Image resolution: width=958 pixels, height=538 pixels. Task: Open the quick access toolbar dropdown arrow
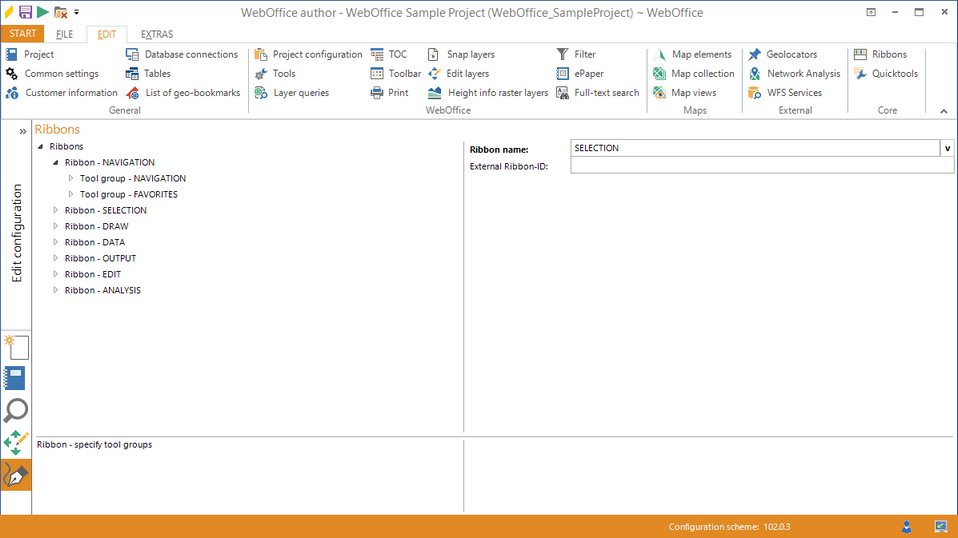tap(76, 12)
